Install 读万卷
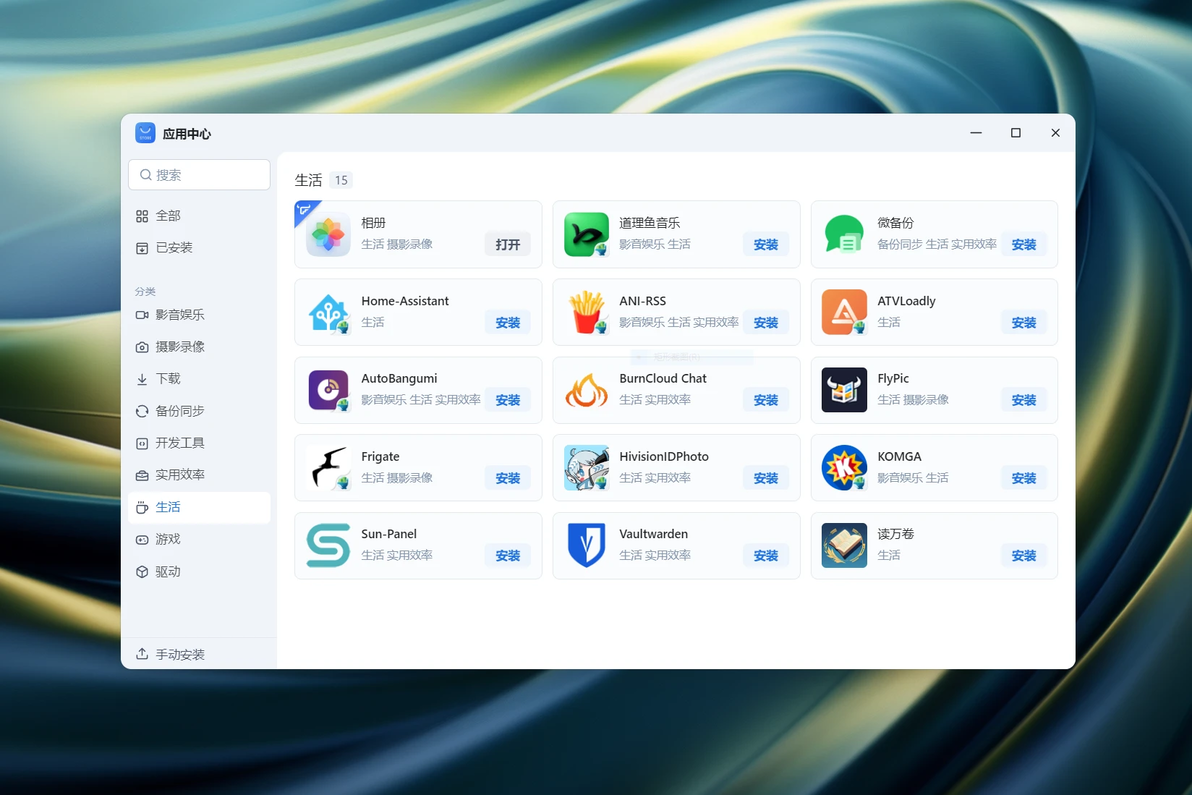1192x795 pixels. [x=1023, y=556]
